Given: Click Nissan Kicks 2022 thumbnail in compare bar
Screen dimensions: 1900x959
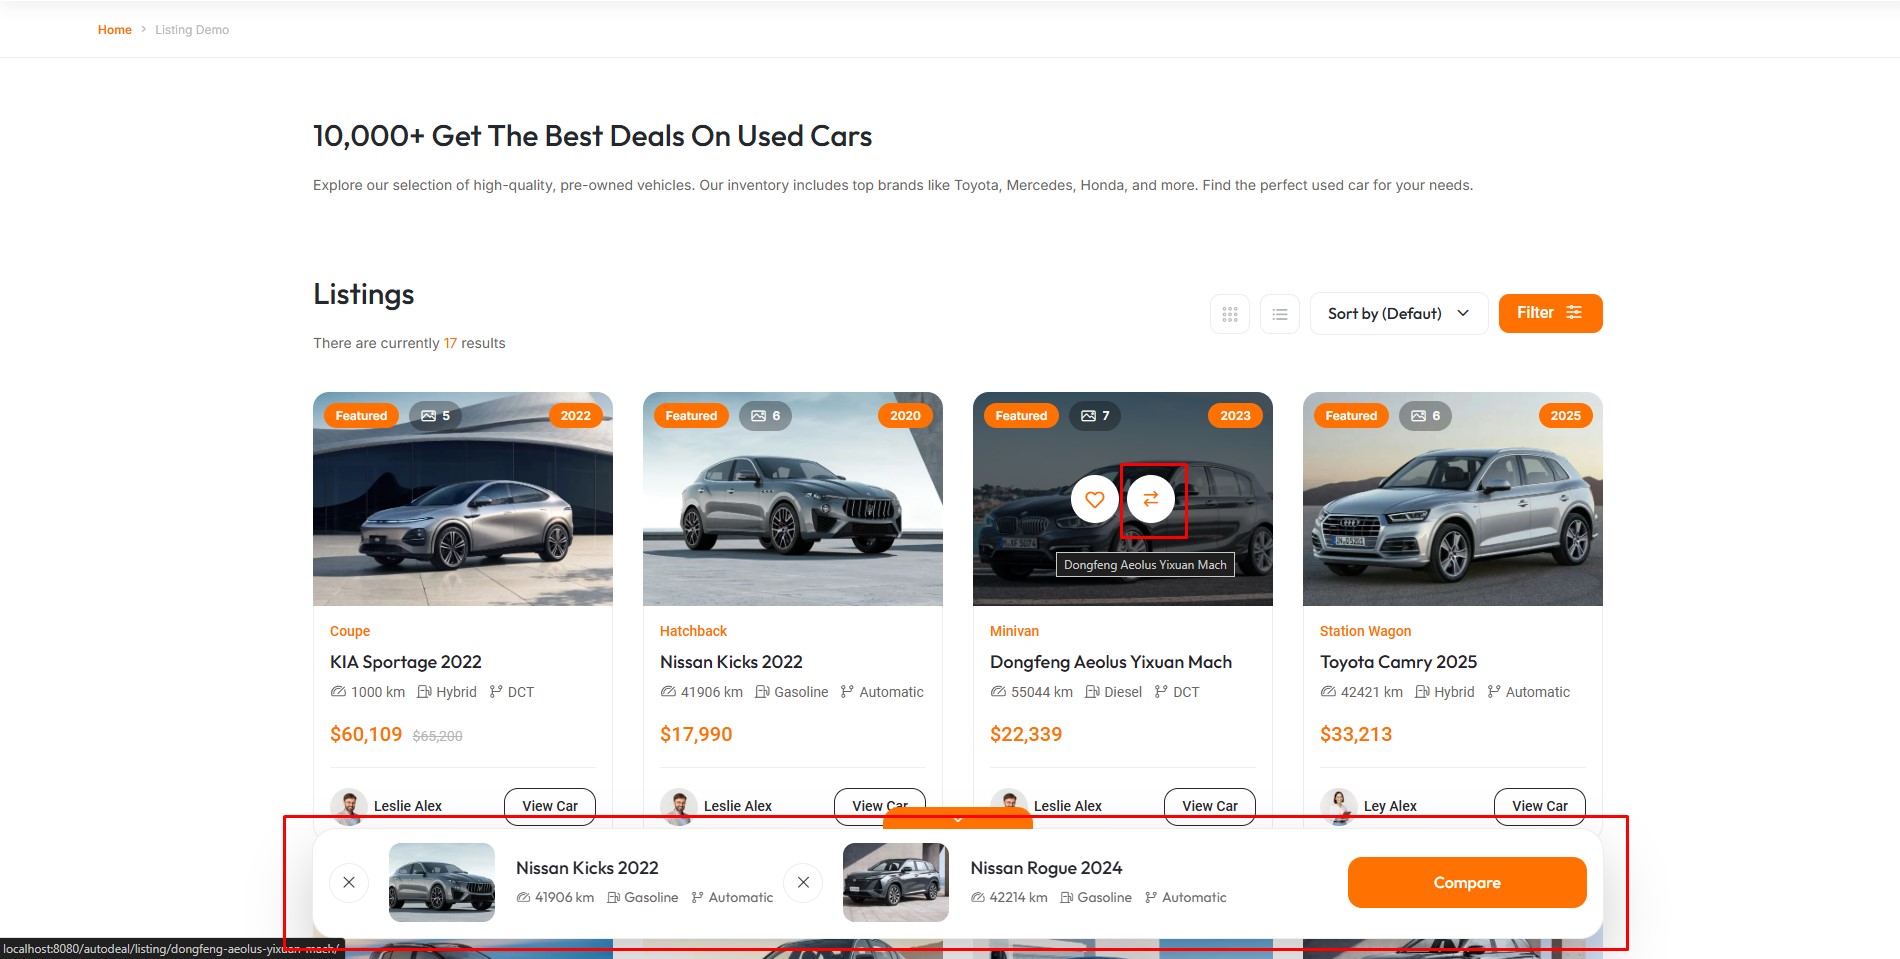Looking at the screenshot, I should 442,882.
